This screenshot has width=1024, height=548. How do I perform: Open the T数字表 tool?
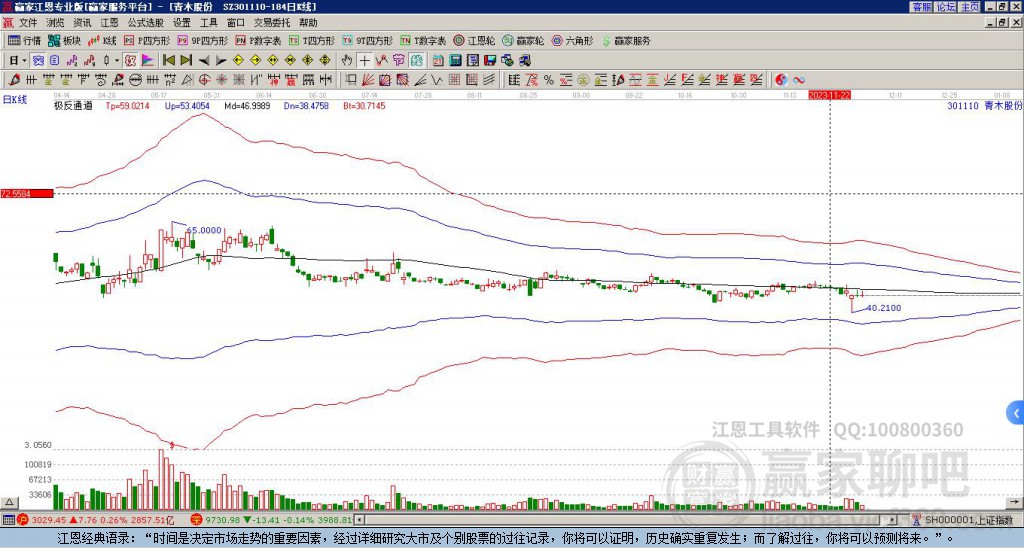pyautogui.click(x=423, y=40)
